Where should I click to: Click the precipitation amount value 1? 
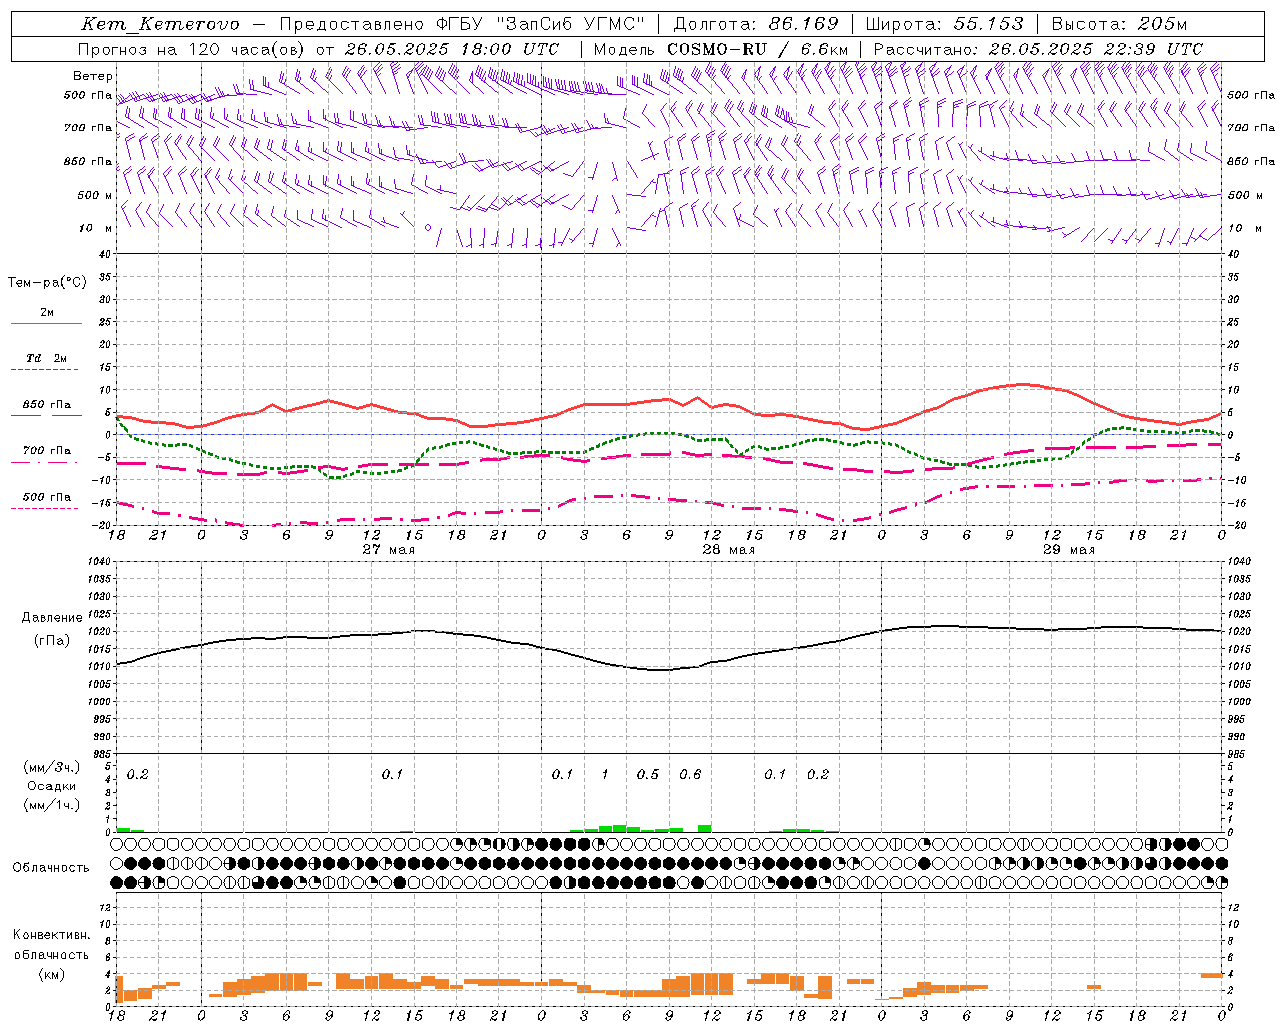point(605,774)
